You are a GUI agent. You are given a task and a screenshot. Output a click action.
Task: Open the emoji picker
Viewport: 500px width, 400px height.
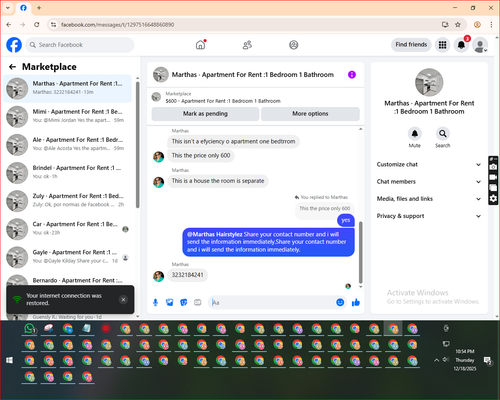(340, 302)
